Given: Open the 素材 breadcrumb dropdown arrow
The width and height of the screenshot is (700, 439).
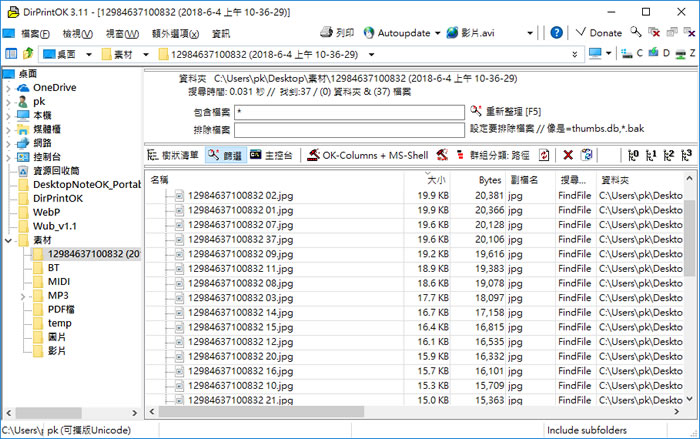Looking at the screenshot, I should coord(146,54).
